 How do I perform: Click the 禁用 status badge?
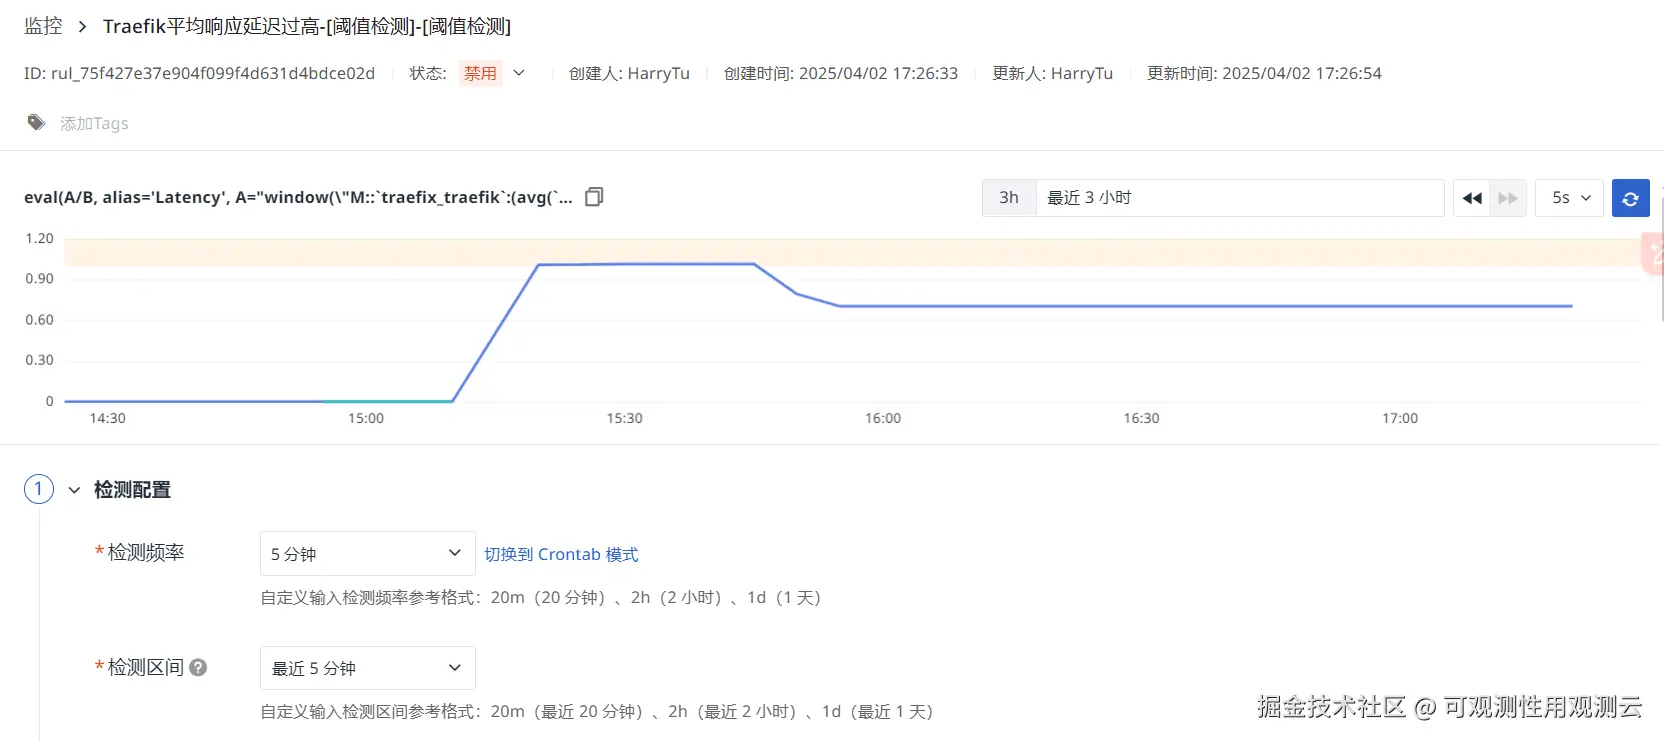coord(480,73)
